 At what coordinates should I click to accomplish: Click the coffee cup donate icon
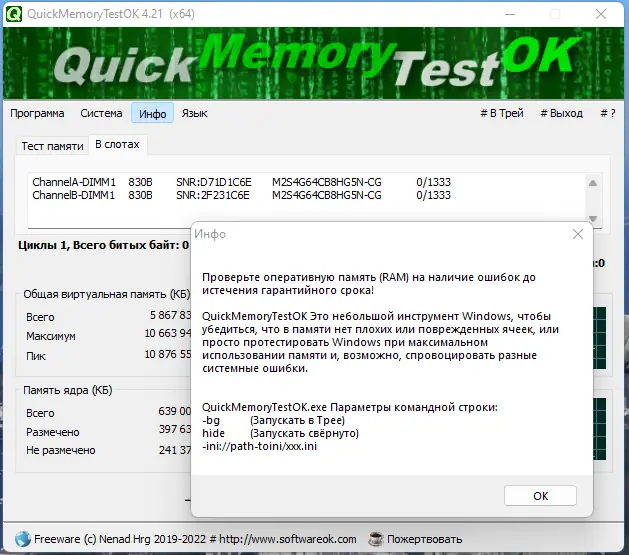(375, 539)
